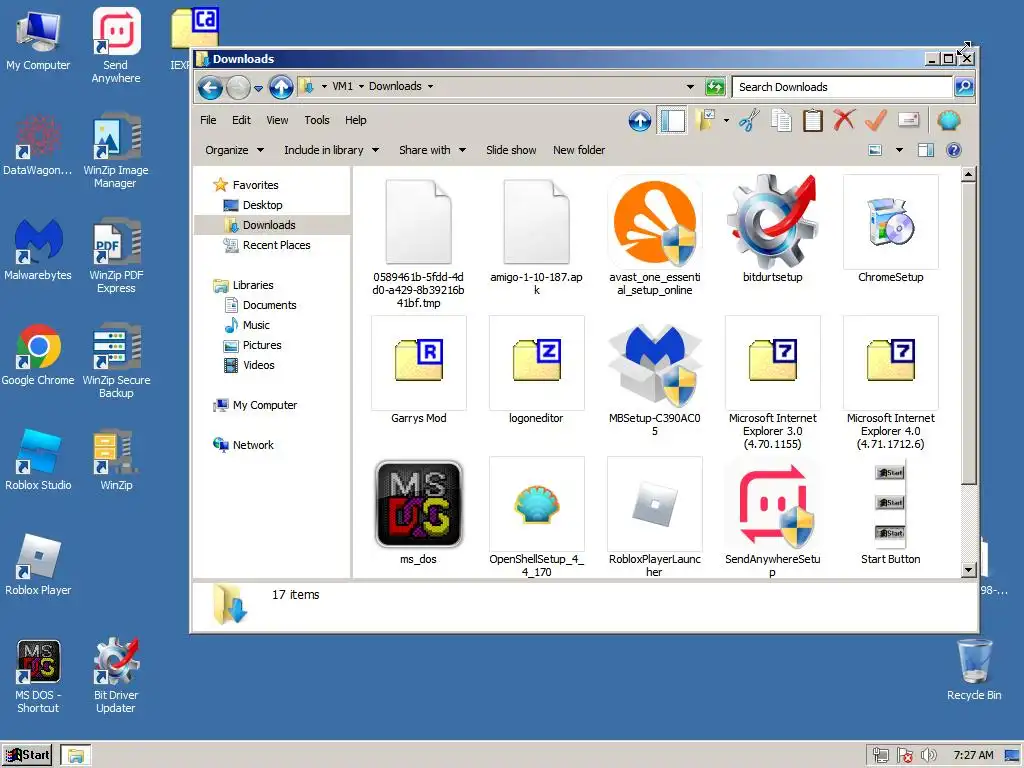Viewport: 1024px width, 768px height.
Task: Click the orange checkmark Properties icon
Action: click(x=876, y=120)
